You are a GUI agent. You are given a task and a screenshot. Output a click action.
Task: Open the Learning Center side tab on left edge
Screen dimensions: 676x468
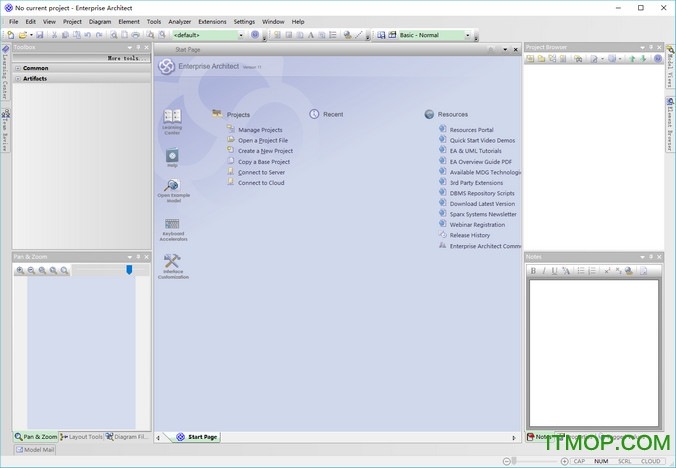click(5, 71)
